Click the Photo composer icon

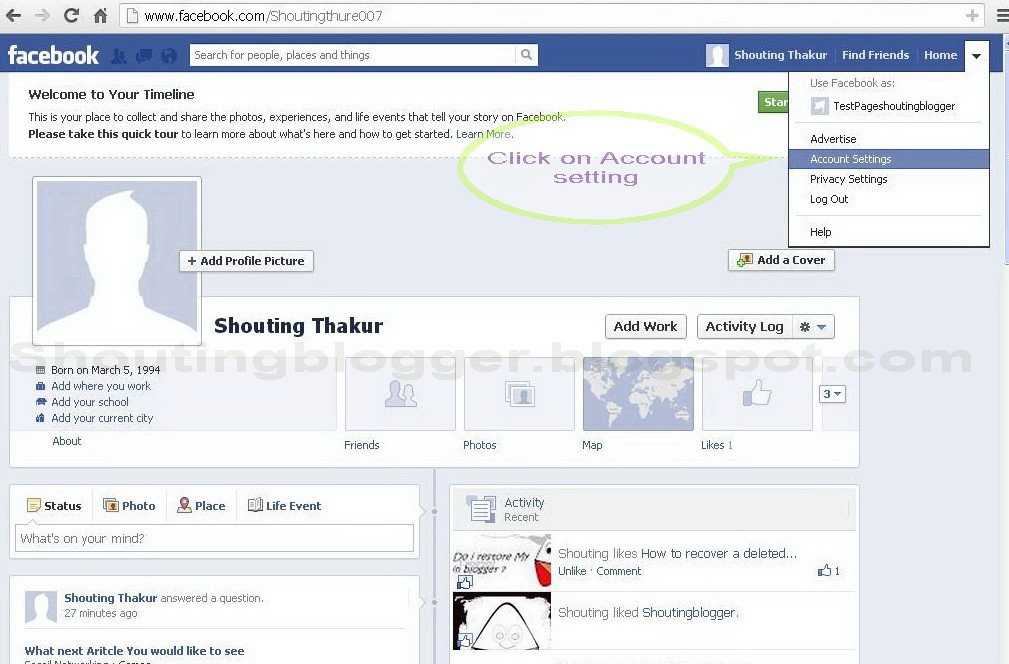tap(111, 505)
